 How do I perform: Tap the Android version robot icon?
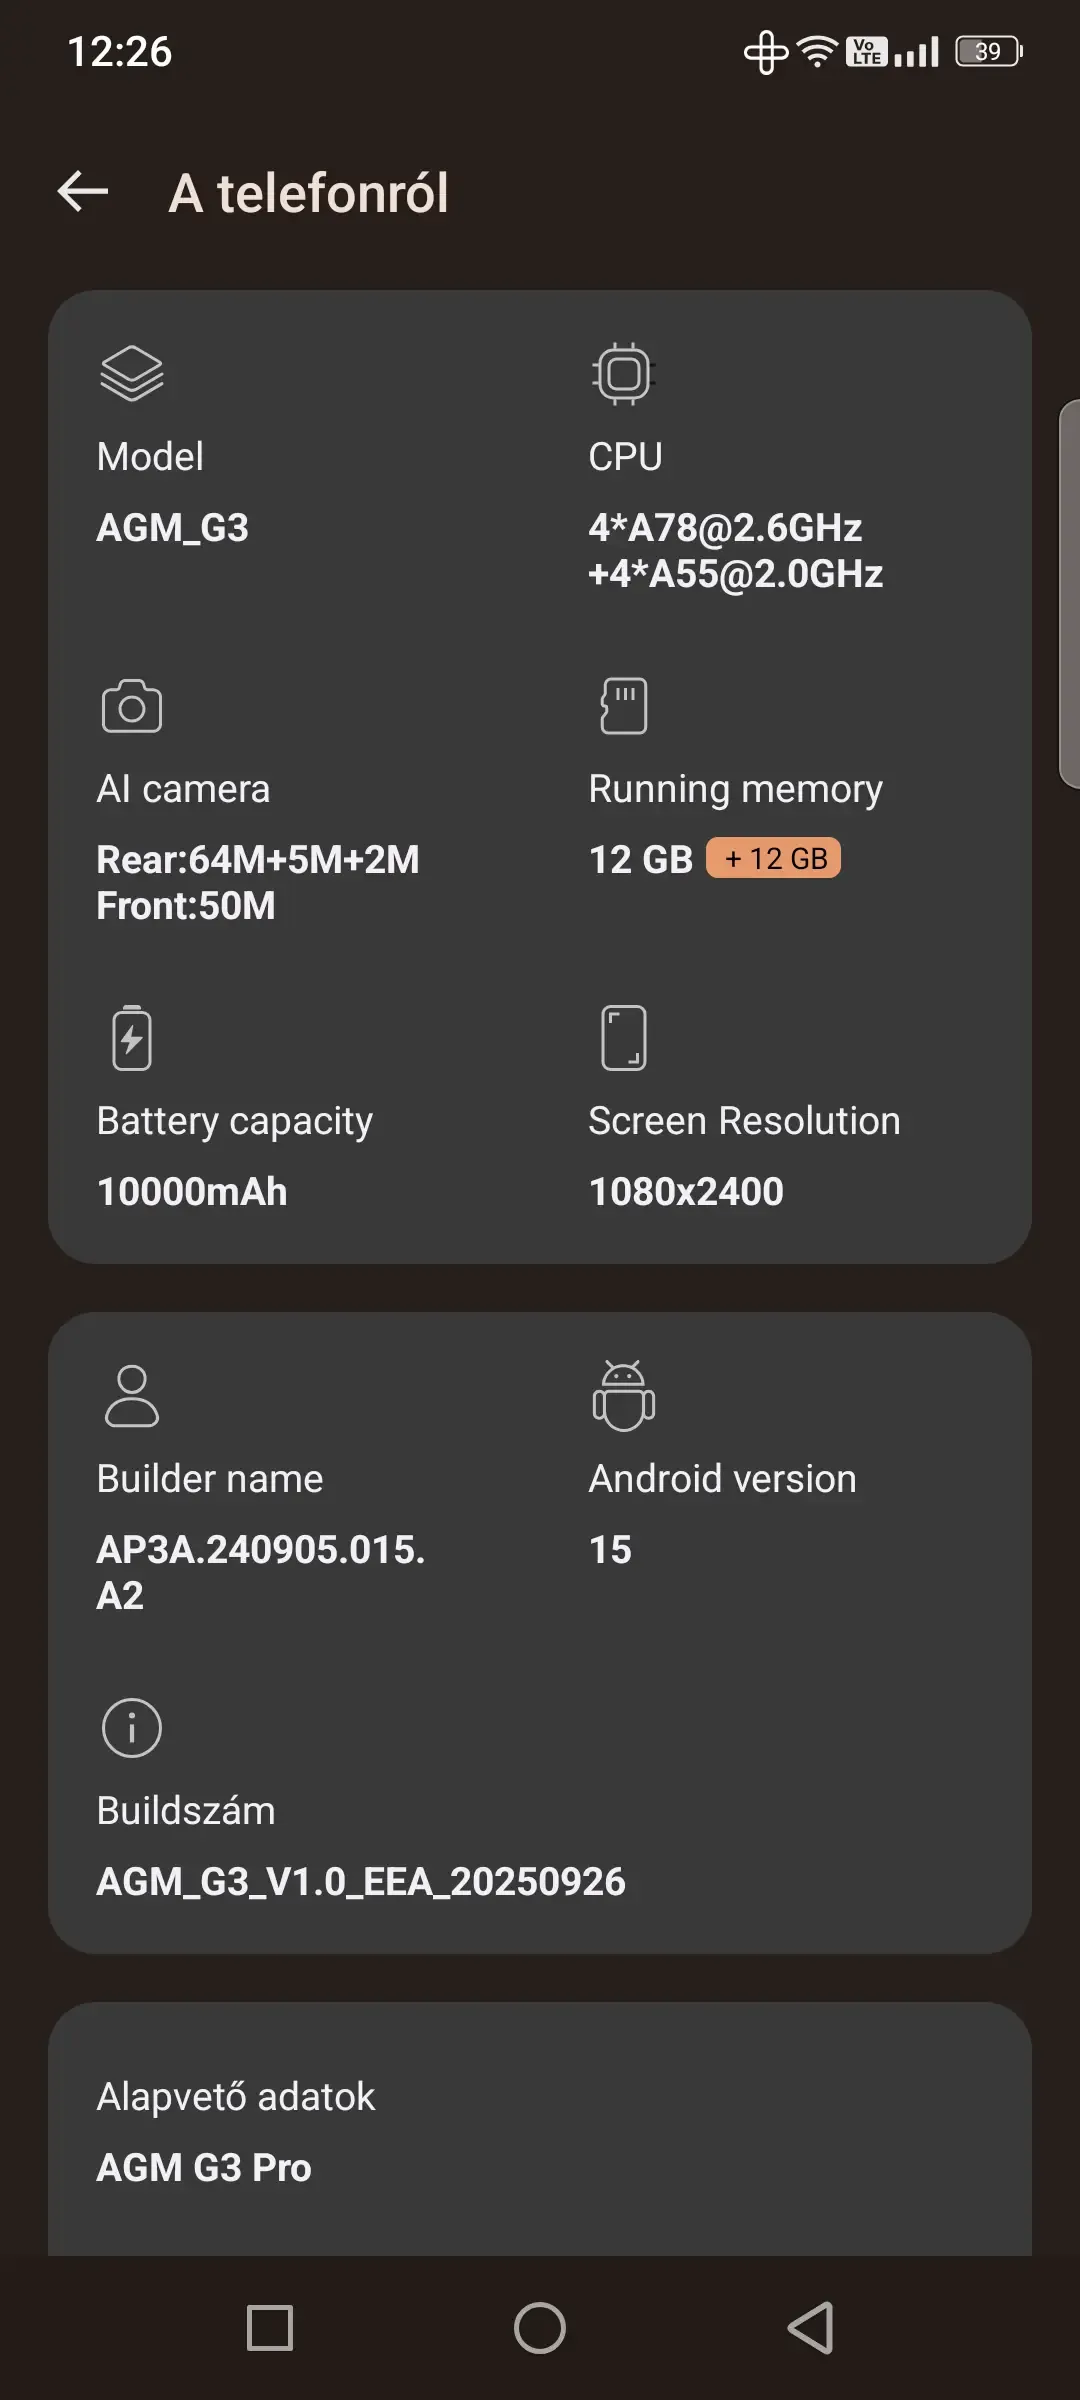623,1395
